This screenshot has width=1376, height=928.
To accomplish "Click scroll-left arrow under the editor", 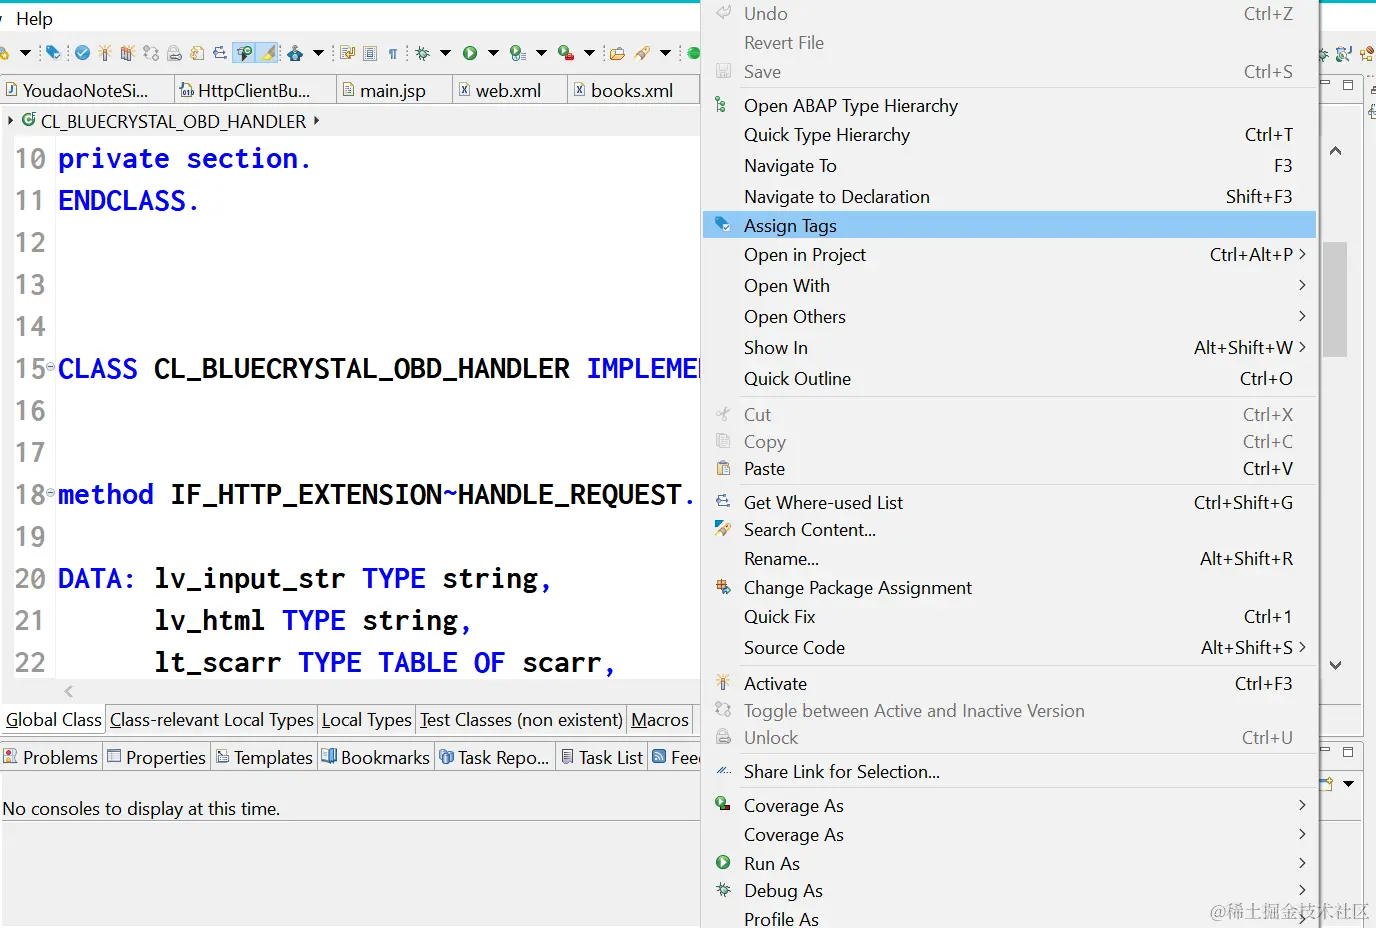I will pos(68,691).
